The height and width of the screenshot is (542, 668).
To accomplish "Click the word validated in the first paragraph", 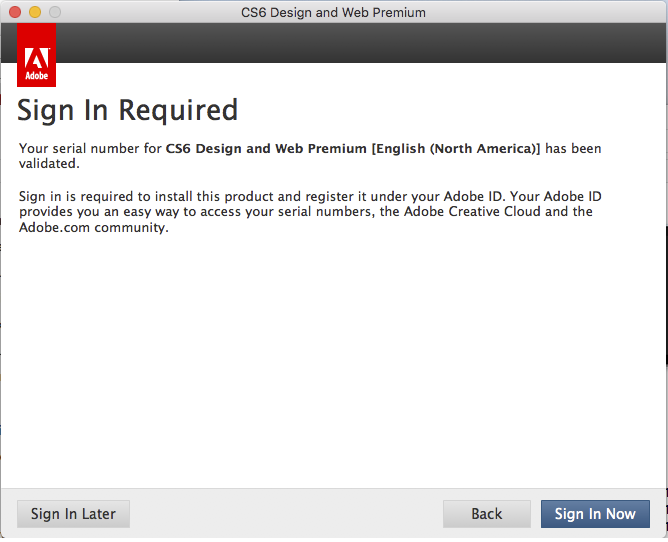I will pos(47,164).
